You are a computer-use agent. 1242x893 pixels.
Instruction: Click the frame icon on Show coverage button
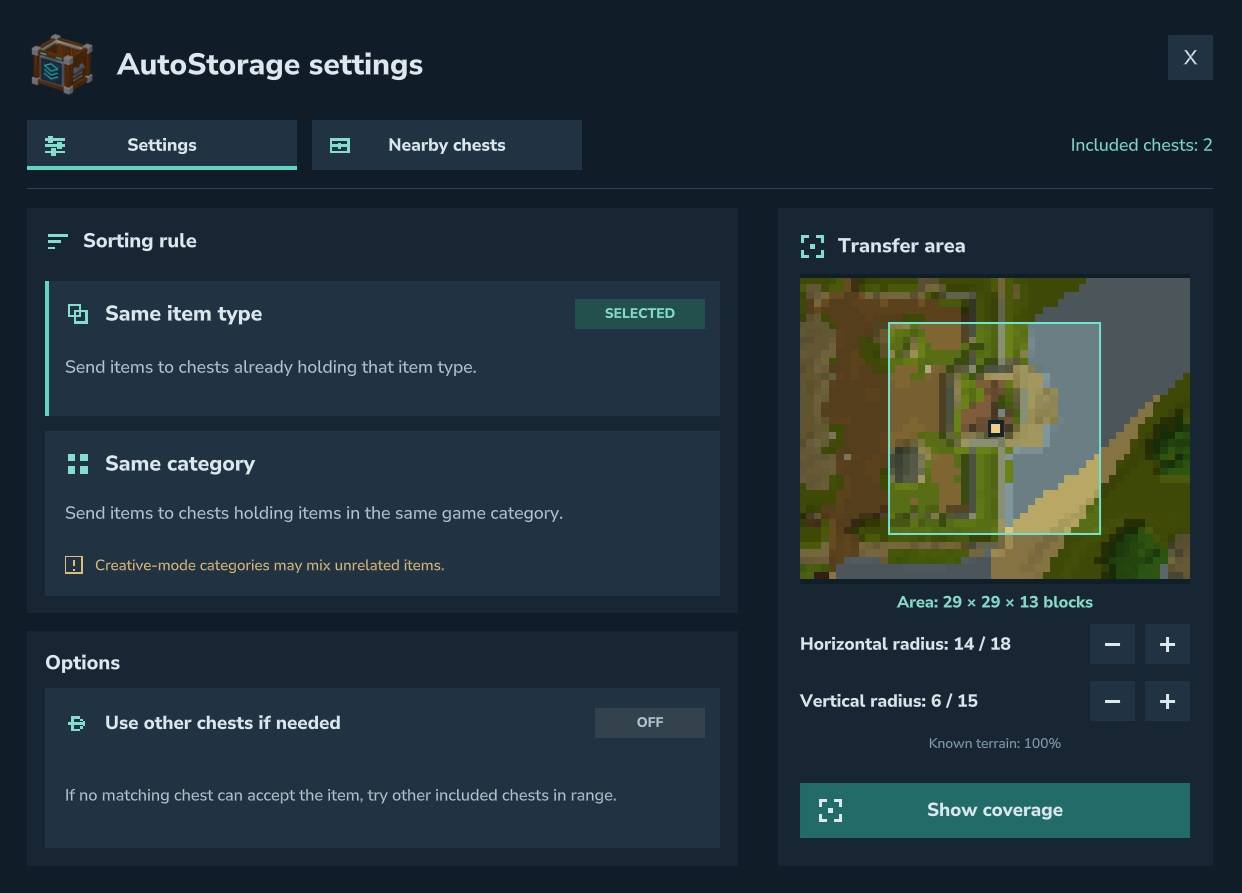click(830, 810)
